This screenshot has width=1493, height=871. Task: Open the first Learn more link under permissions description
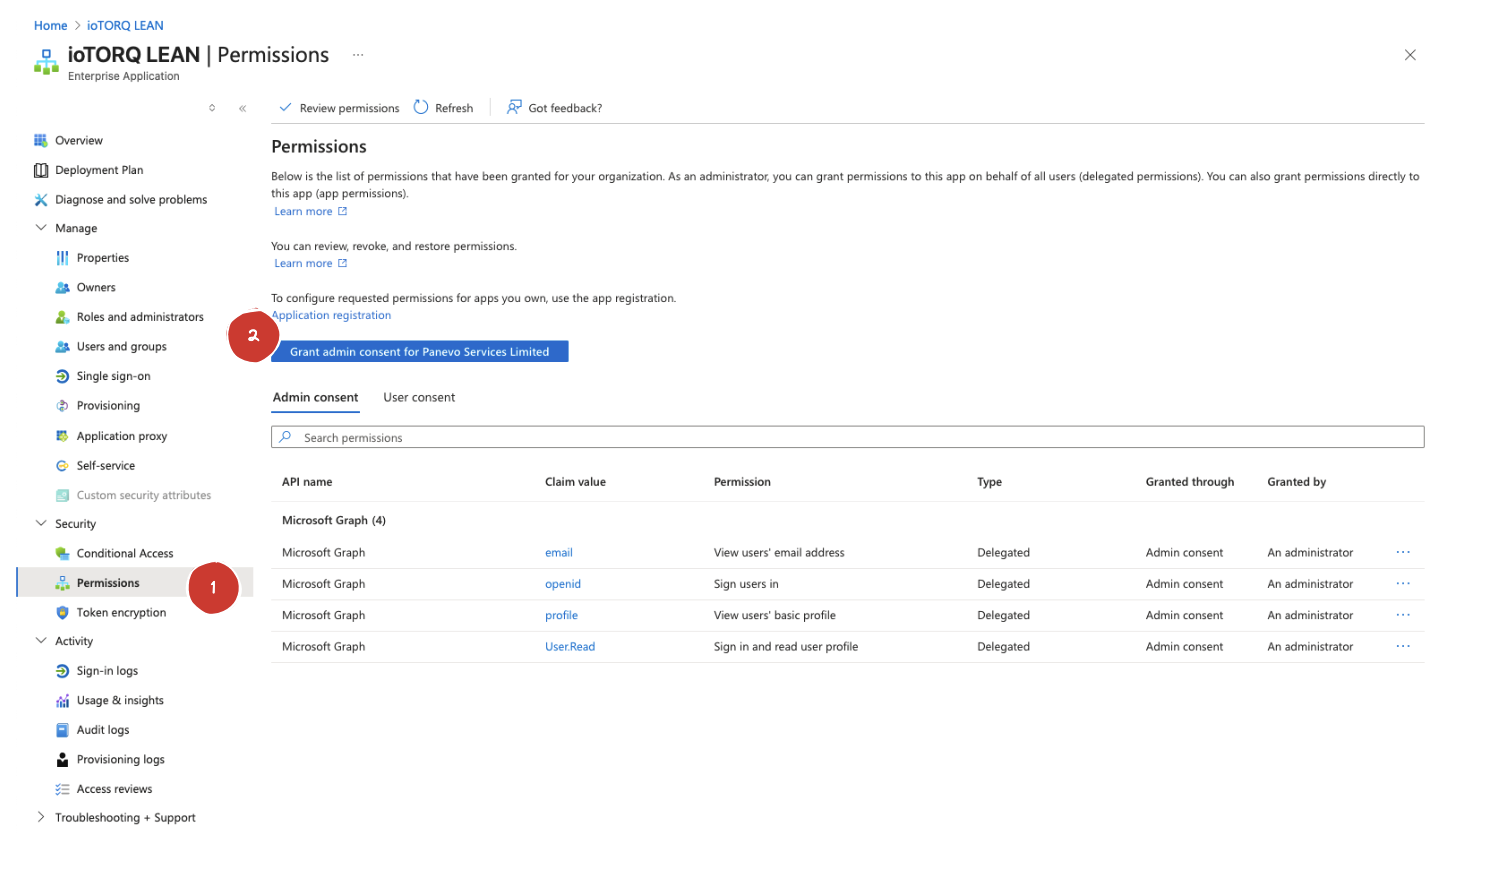(310, 211)
